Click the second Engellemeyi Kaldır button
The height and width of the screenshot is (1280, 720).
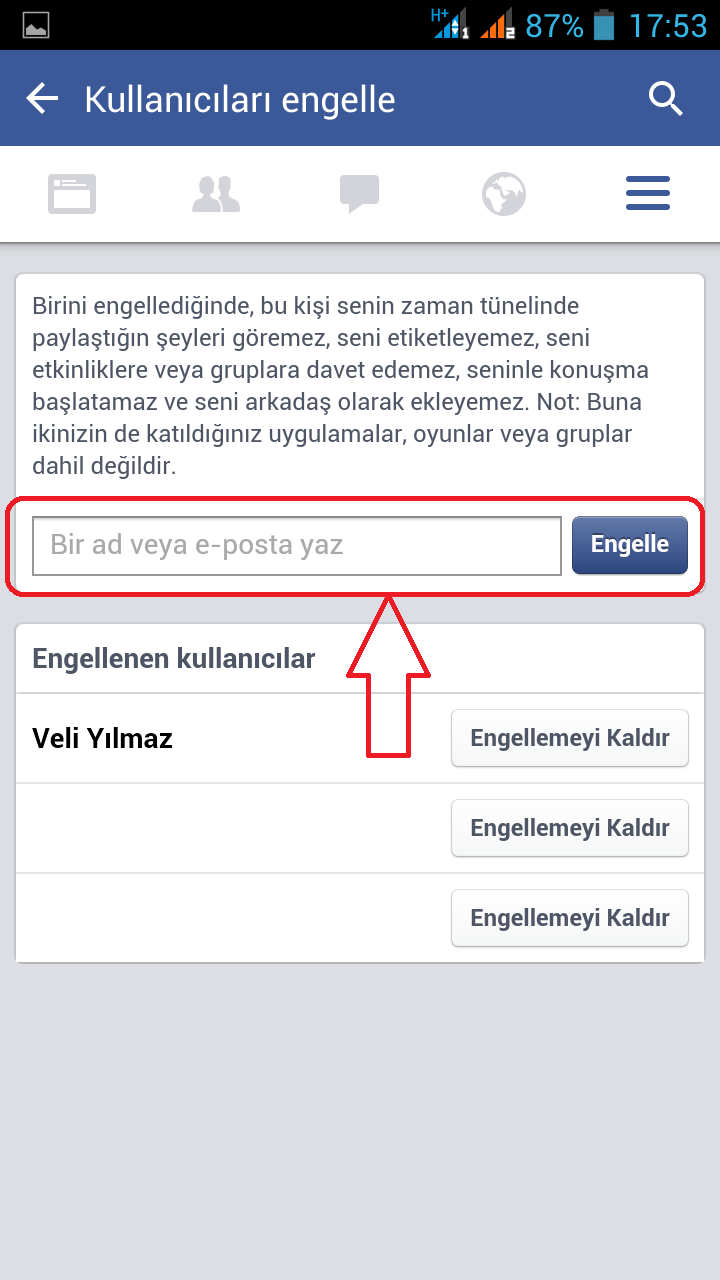(x=570, y=828)
